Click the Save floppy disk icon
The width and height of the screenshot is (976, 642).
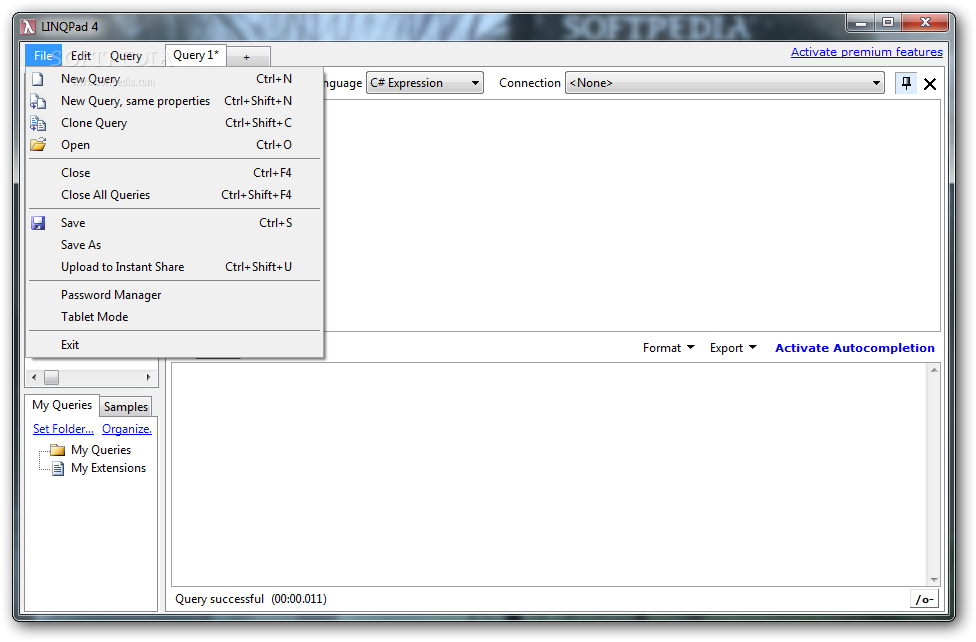[38, 223]
